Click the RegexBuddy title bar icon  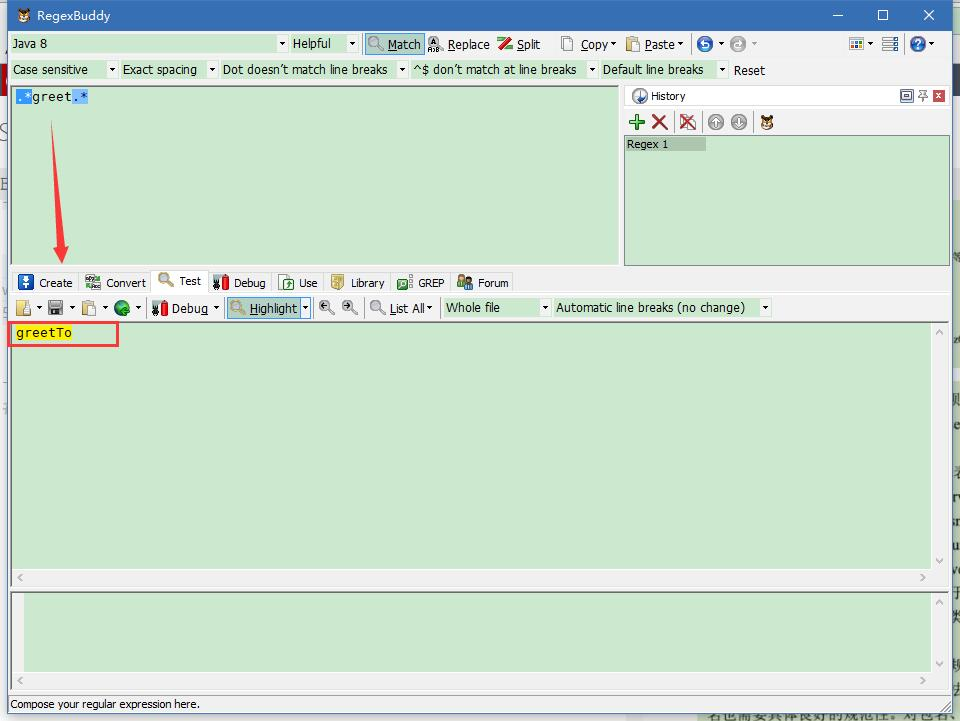tap(24, 15)
